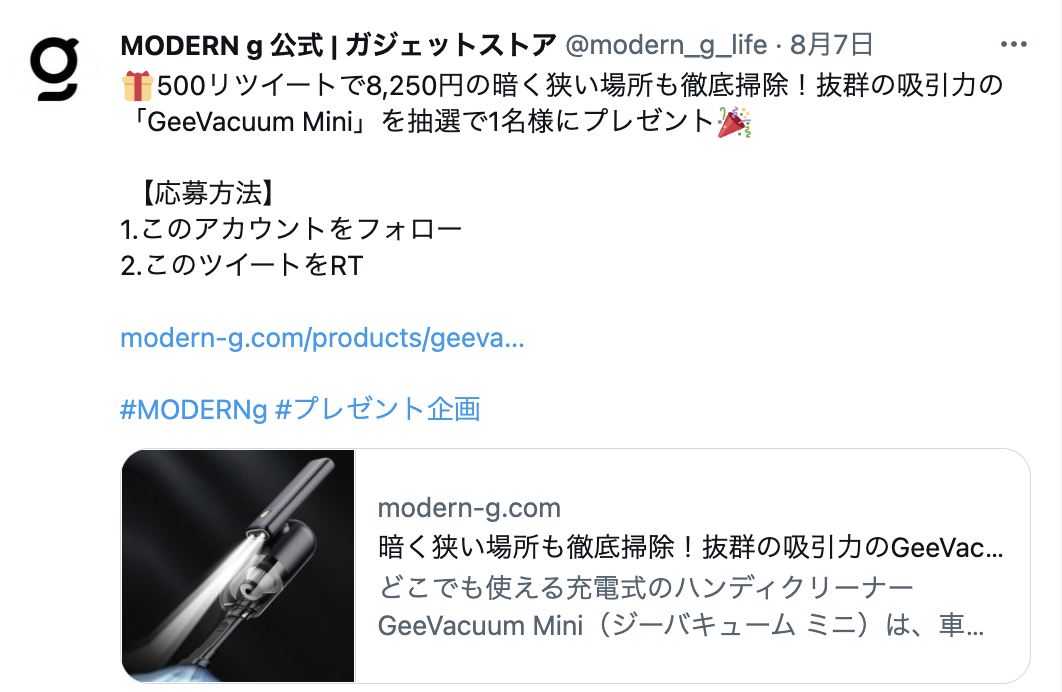Click 「GeeVacuum Mini」 text in tweet body
1062x692 pixels.
(249, 122)
